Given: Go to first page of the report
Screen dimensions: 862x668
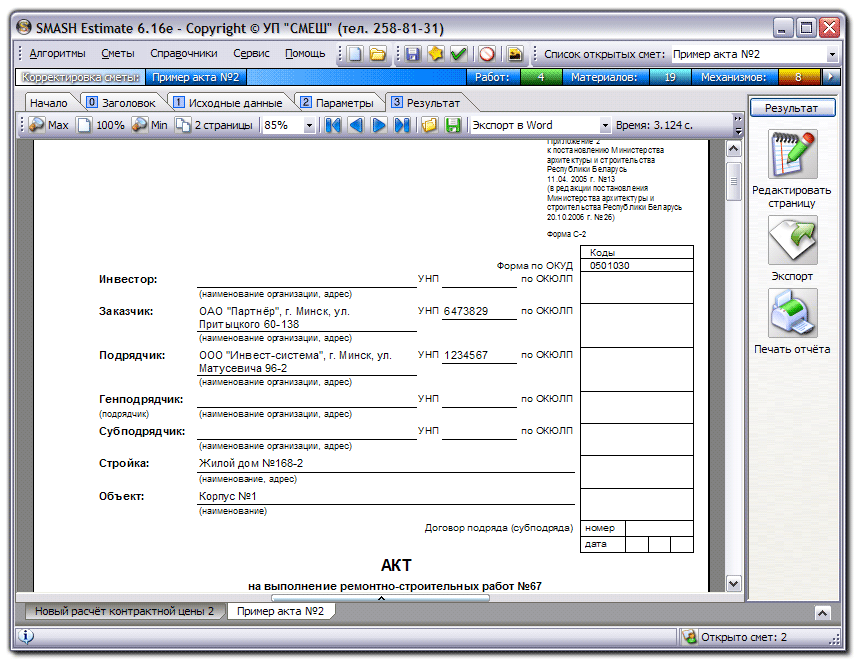Looking at the screenshot, I should pos(333,125).
